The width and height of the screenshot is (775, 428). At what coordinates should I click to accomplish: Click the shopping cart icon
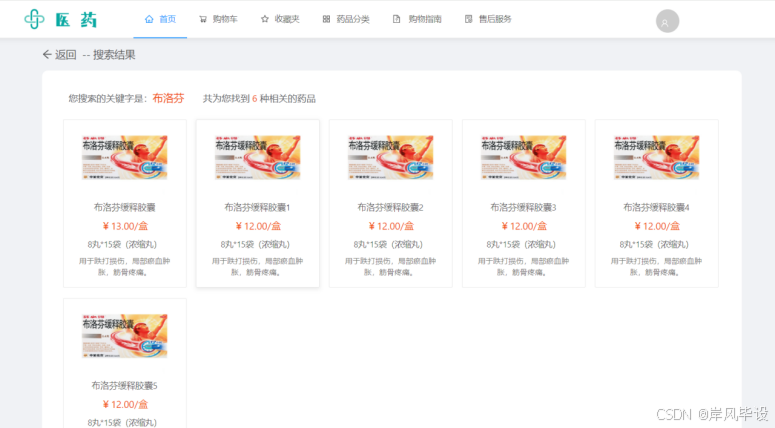click(x=203, y=19)
